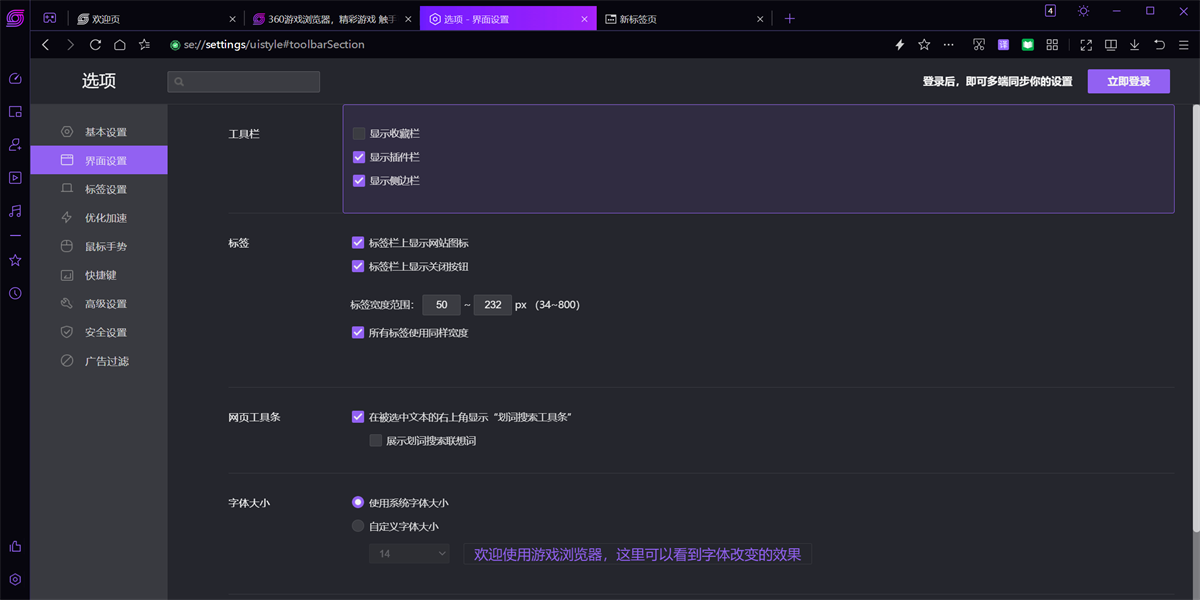Screen dimensions: 1200x600
Task: Click the 立即登录 button
Action: pos(1128,81)
